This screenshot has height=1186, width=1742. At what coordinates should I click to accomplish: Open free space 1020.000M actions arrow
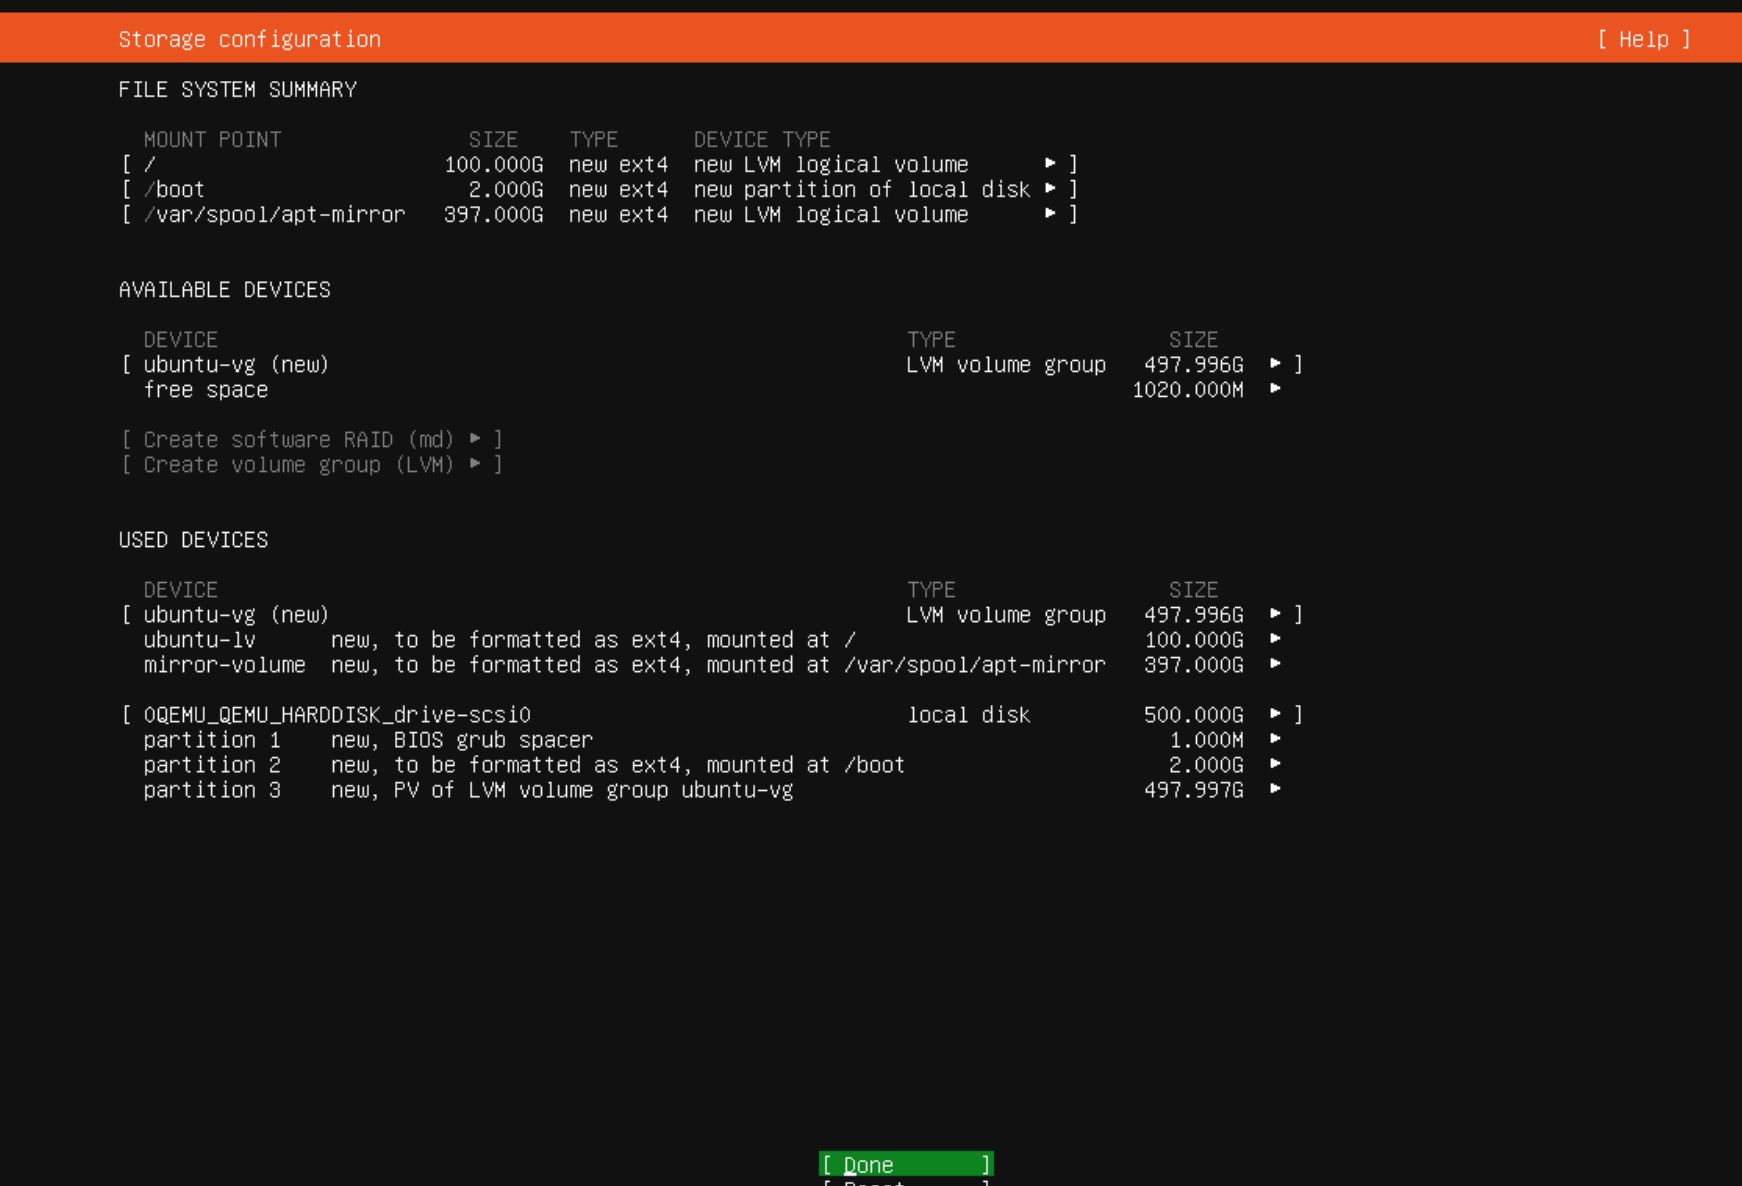point(1275,388)
